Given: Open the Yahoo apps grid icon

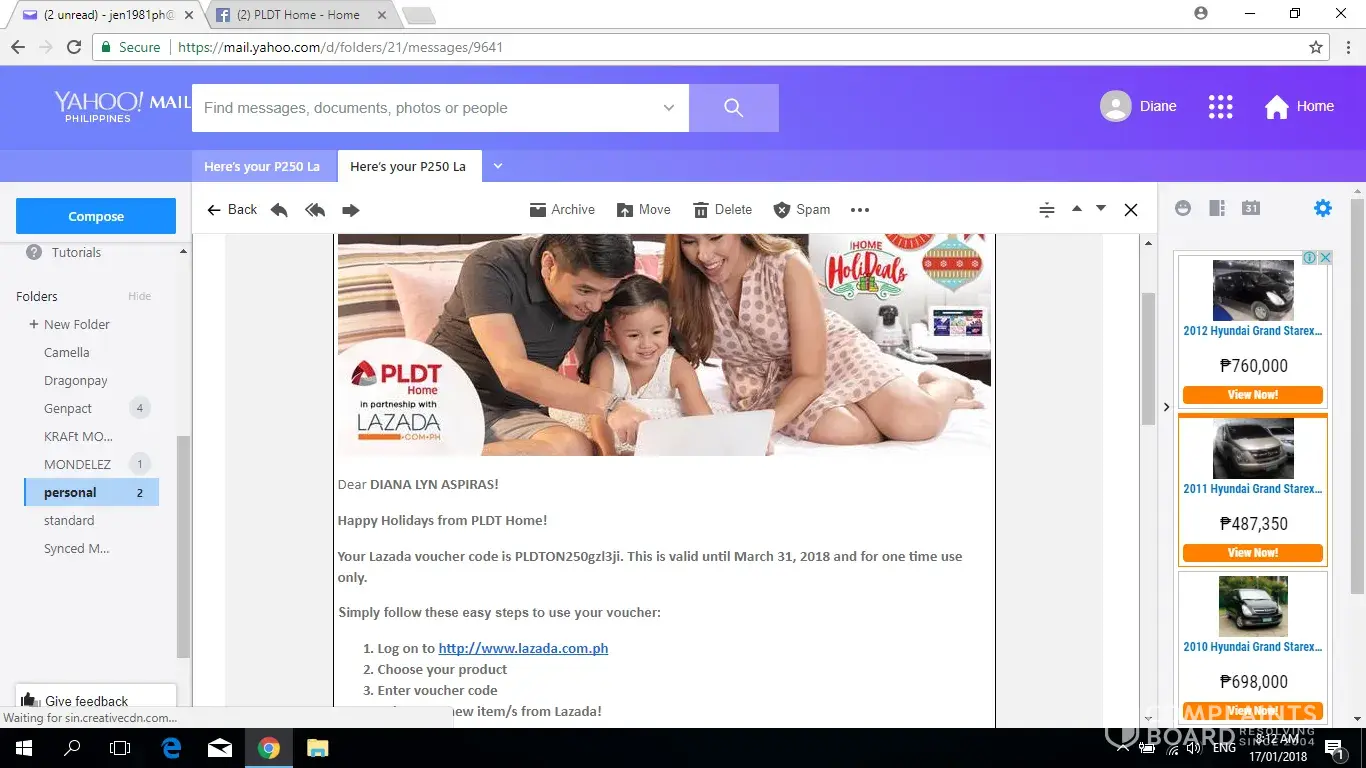Looking at the screenshot, I should 1220,107.
